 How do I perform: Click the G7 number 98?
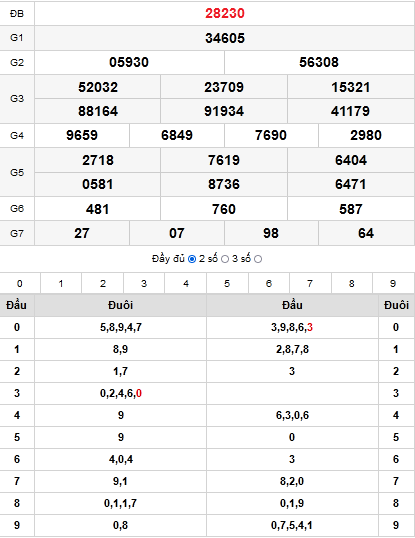pos(271,233)
